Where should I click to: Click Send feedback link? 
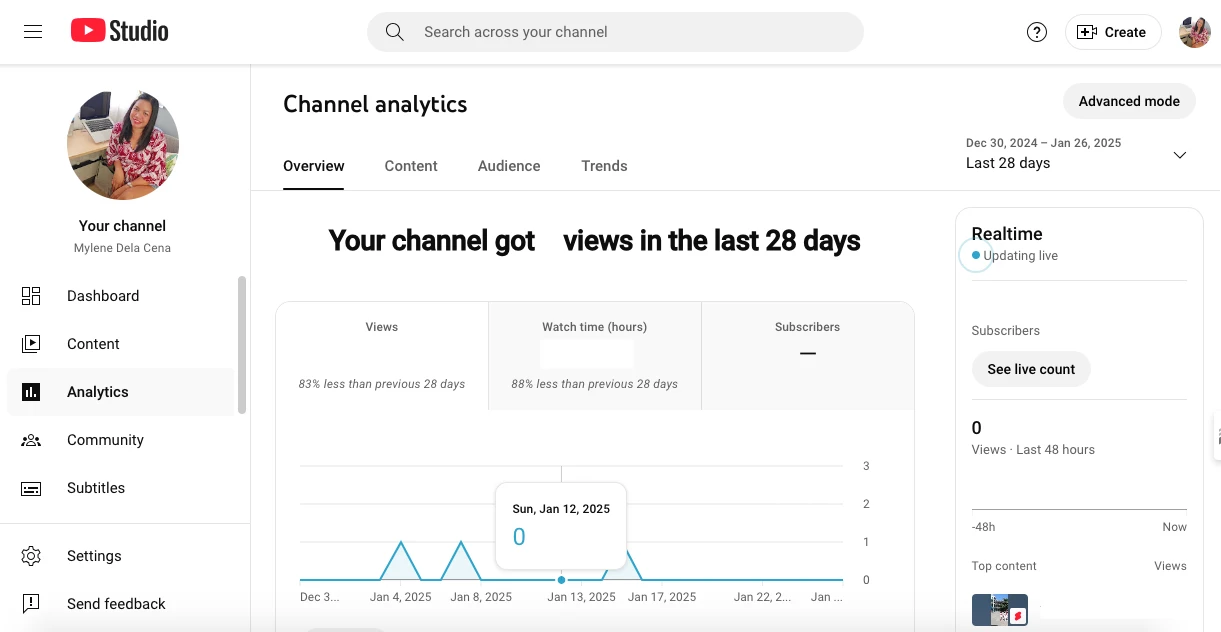pos(120,604)
